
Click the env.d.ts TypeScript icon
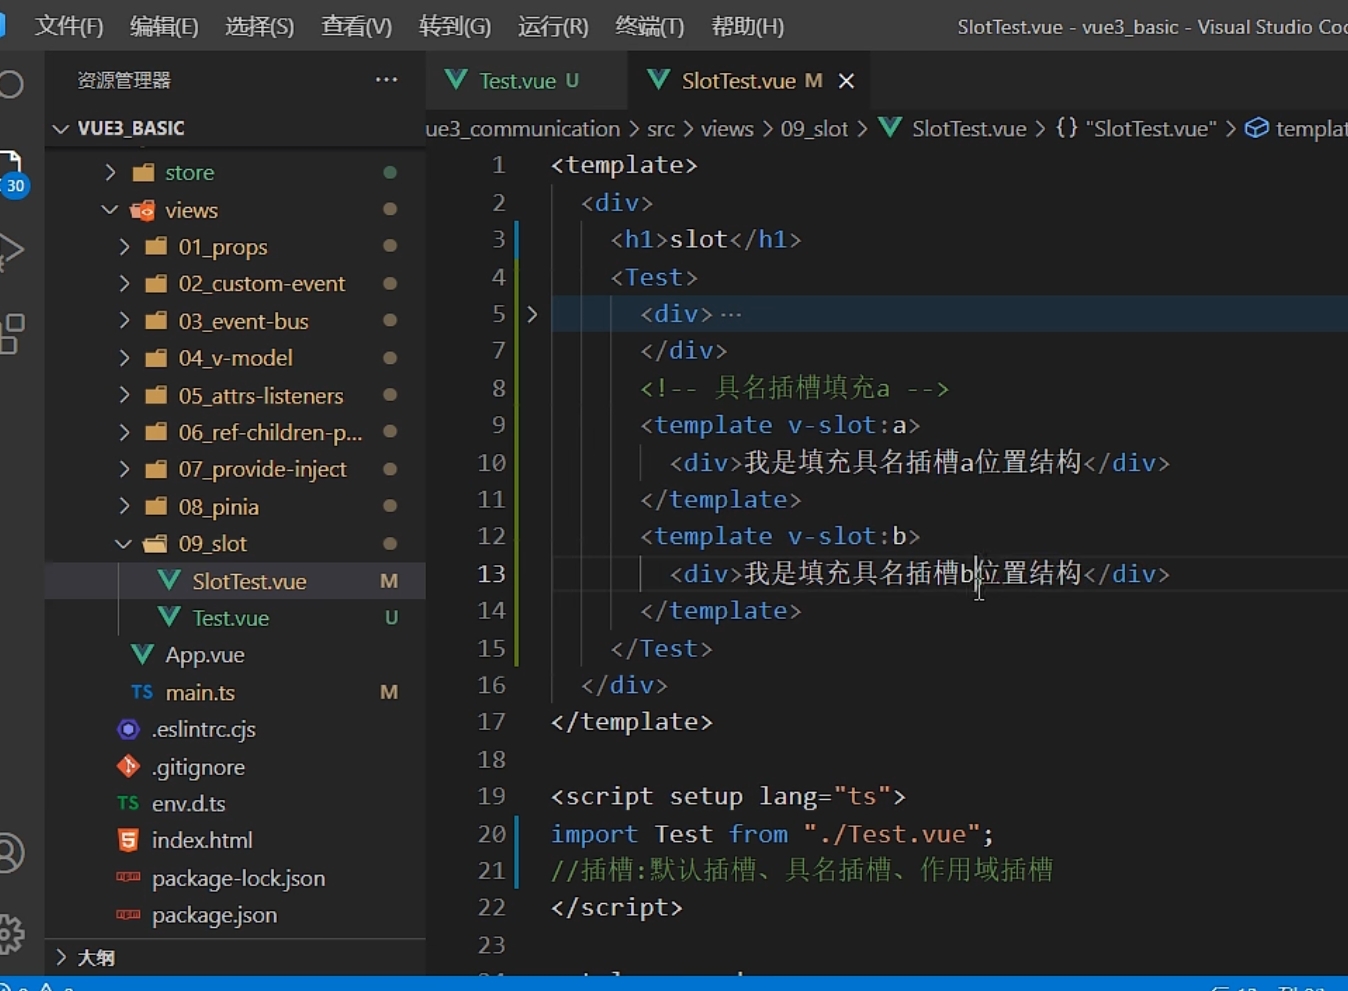(x=128, y=803)
